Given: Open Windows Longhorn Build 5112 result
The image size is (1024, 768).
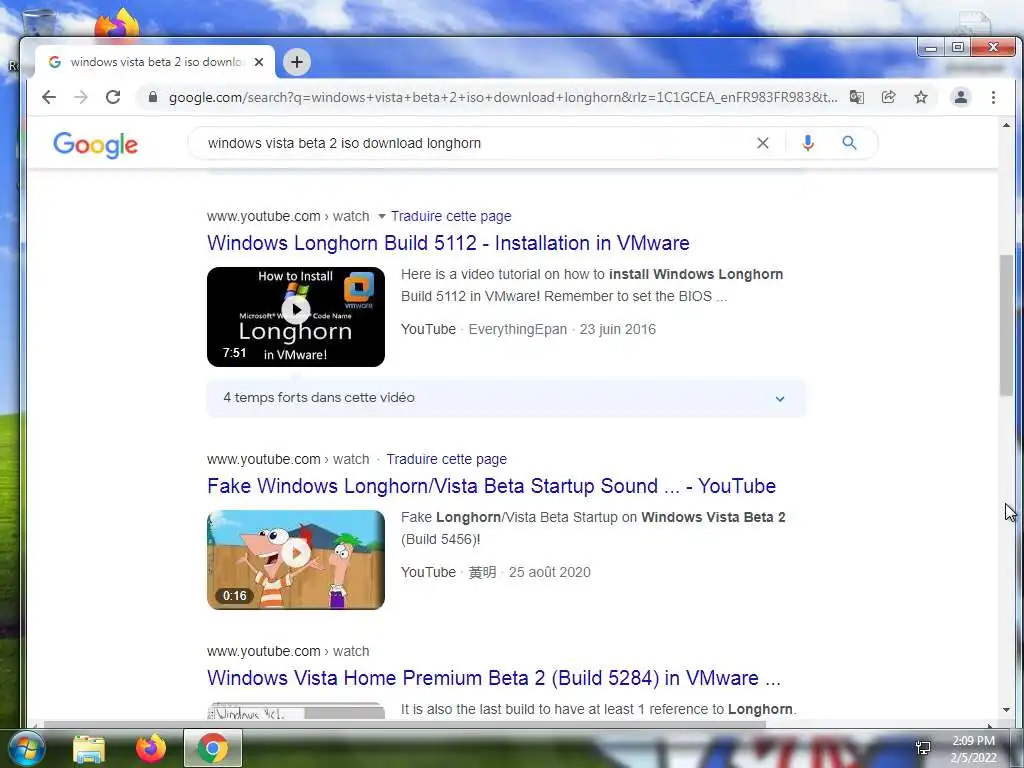Looking at the screenshot, I should click(448, 243).
